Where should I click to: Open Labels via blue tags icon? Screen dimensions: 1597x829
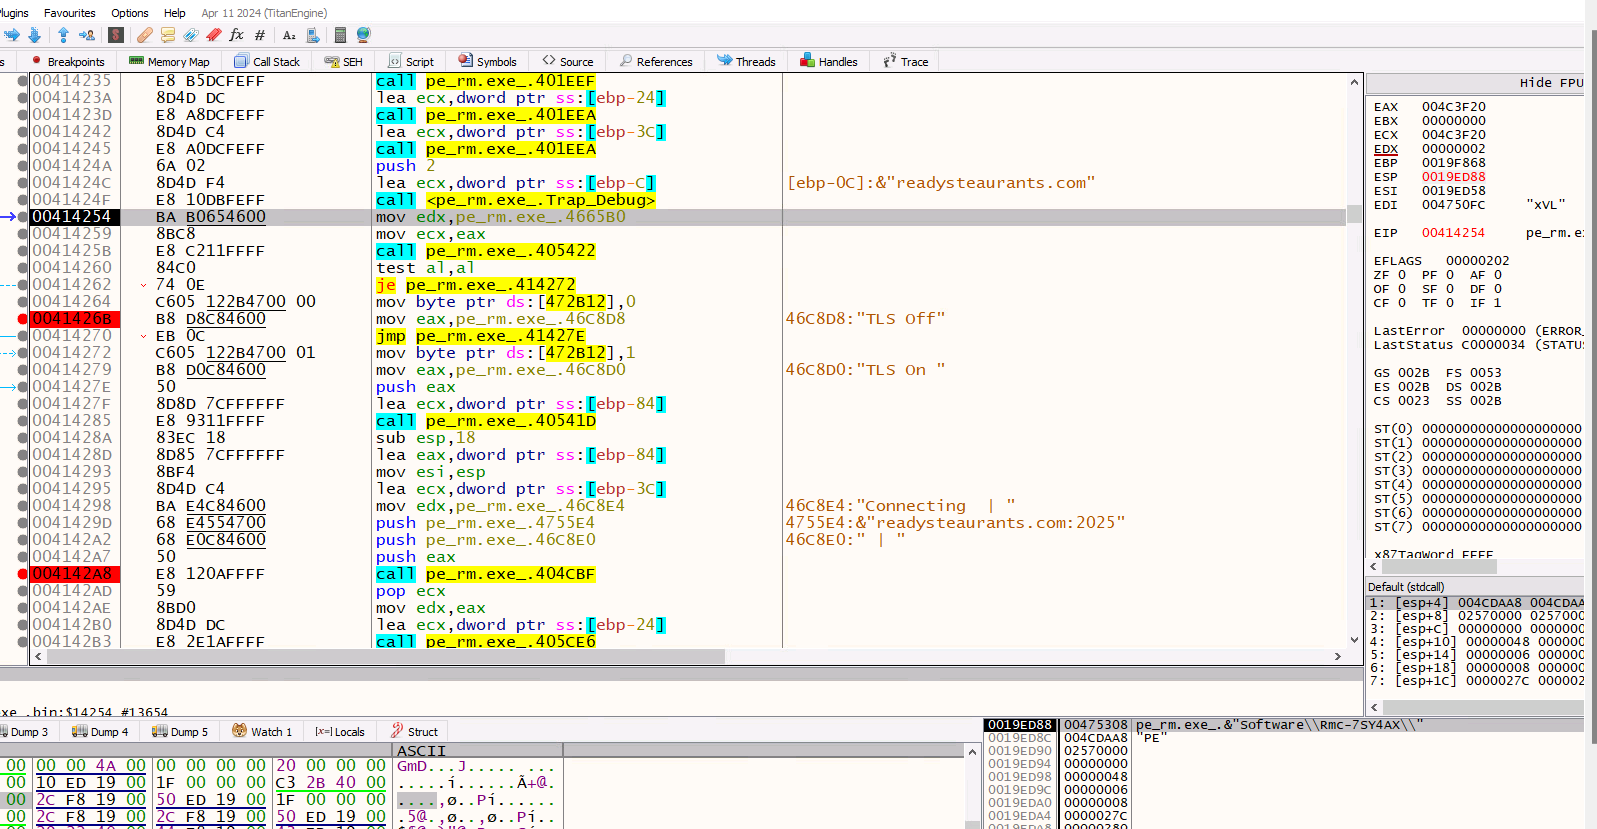point(190,35)
